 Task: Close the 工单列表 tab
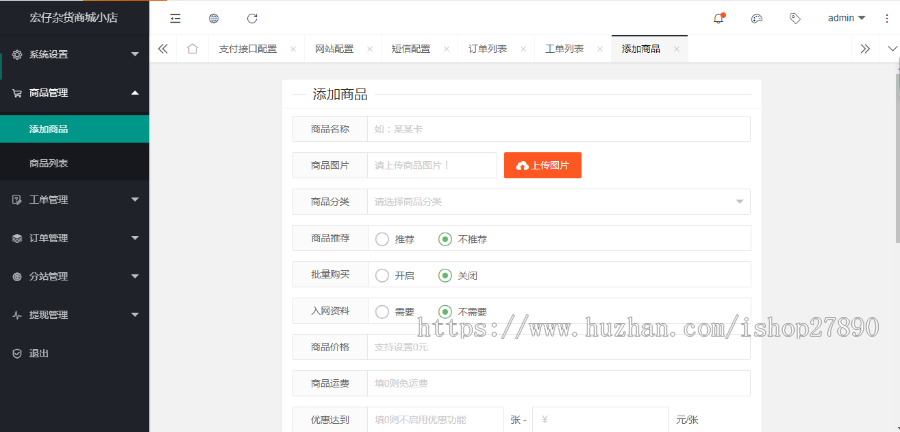(600, 49)
